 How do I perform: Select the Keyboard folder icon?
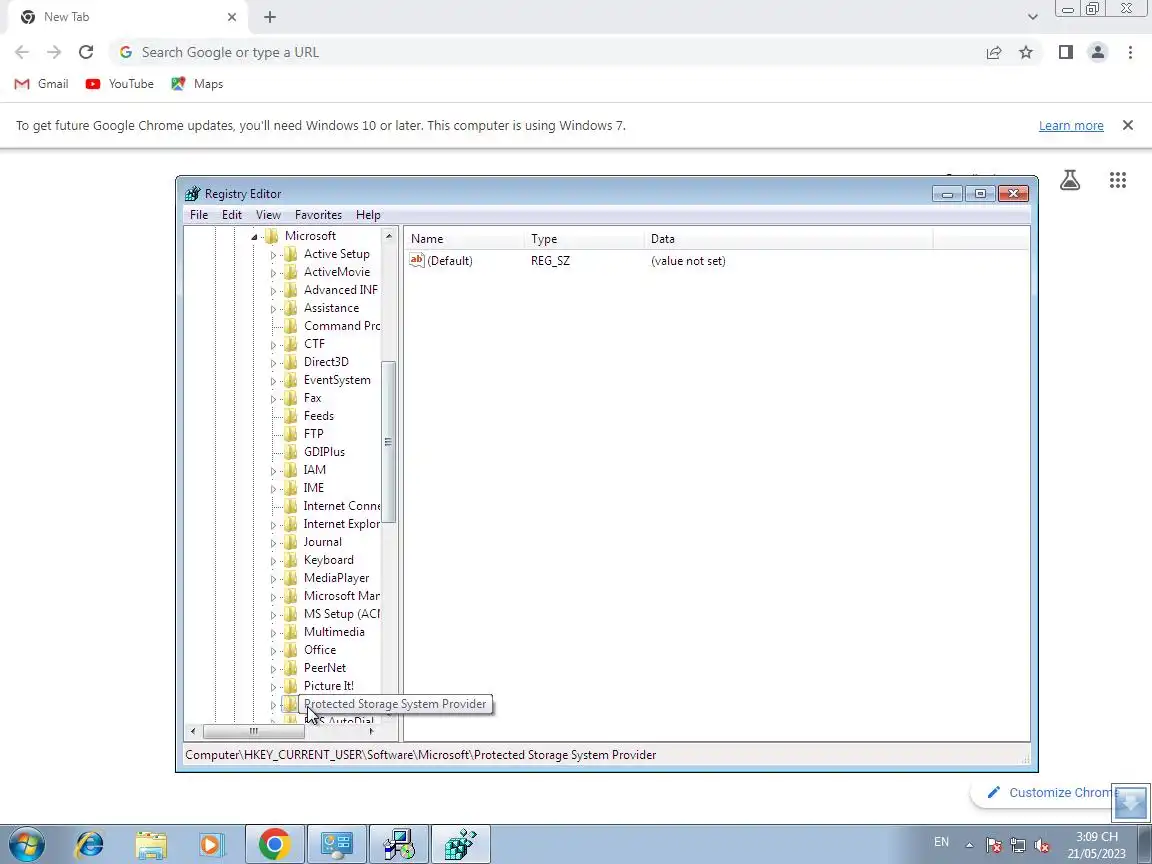pyautogui.click(x=291, y=560)
